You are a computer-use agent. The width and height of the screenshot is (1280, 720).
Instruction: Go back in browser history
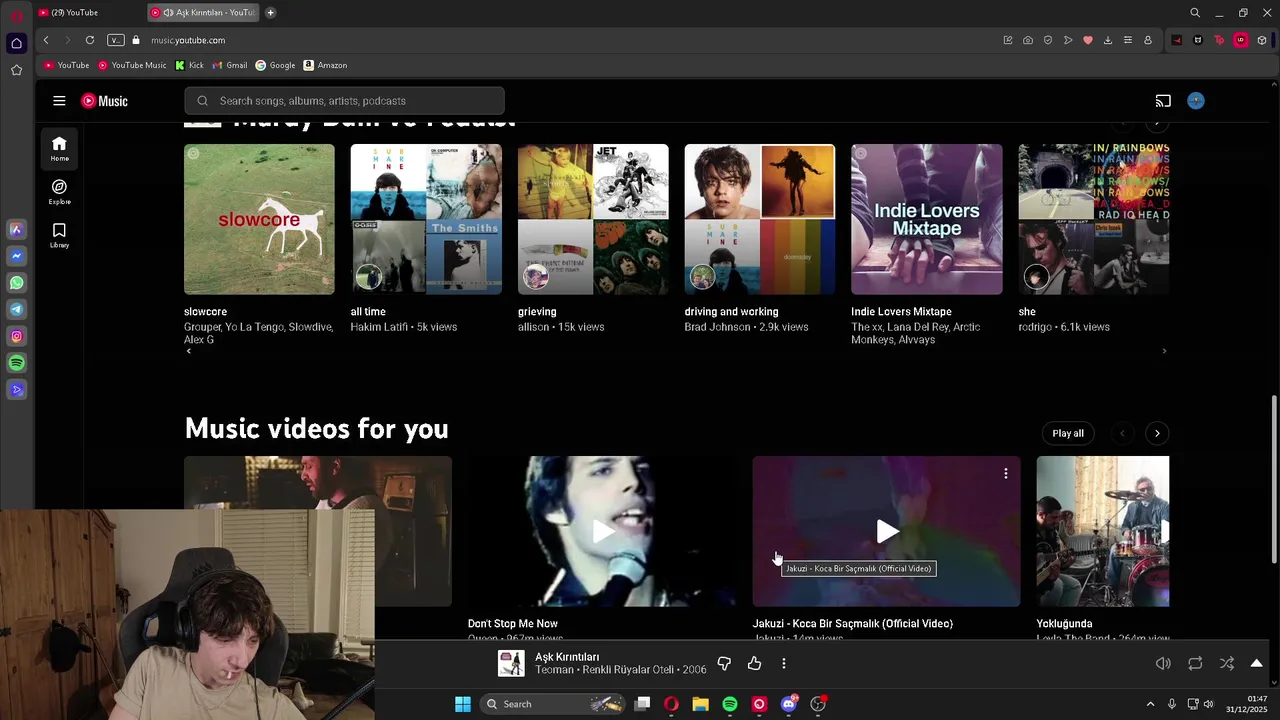[x=46, y=40]
